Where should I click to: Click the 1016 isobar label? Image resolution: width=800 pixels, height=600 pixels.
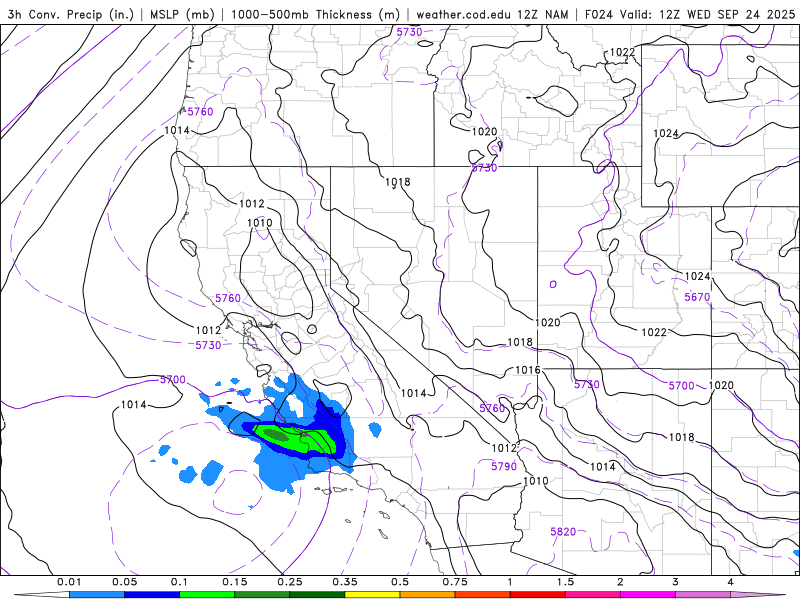pos(528,370)
